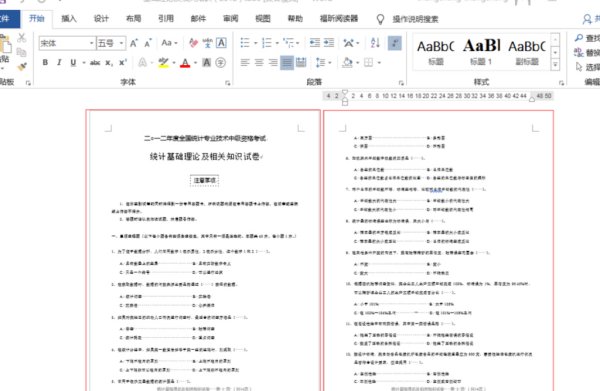Screen dimensions: 600x391
Task: Apply the 副标题 style
Action: (x=527, y=52)
